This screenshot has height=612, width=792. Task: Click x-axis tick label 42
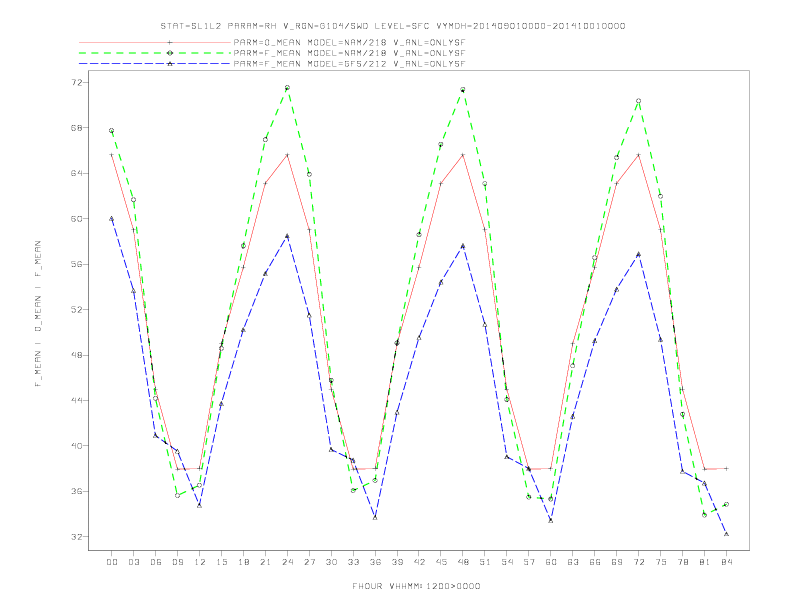pyautogui.click(x=419, y=562)
